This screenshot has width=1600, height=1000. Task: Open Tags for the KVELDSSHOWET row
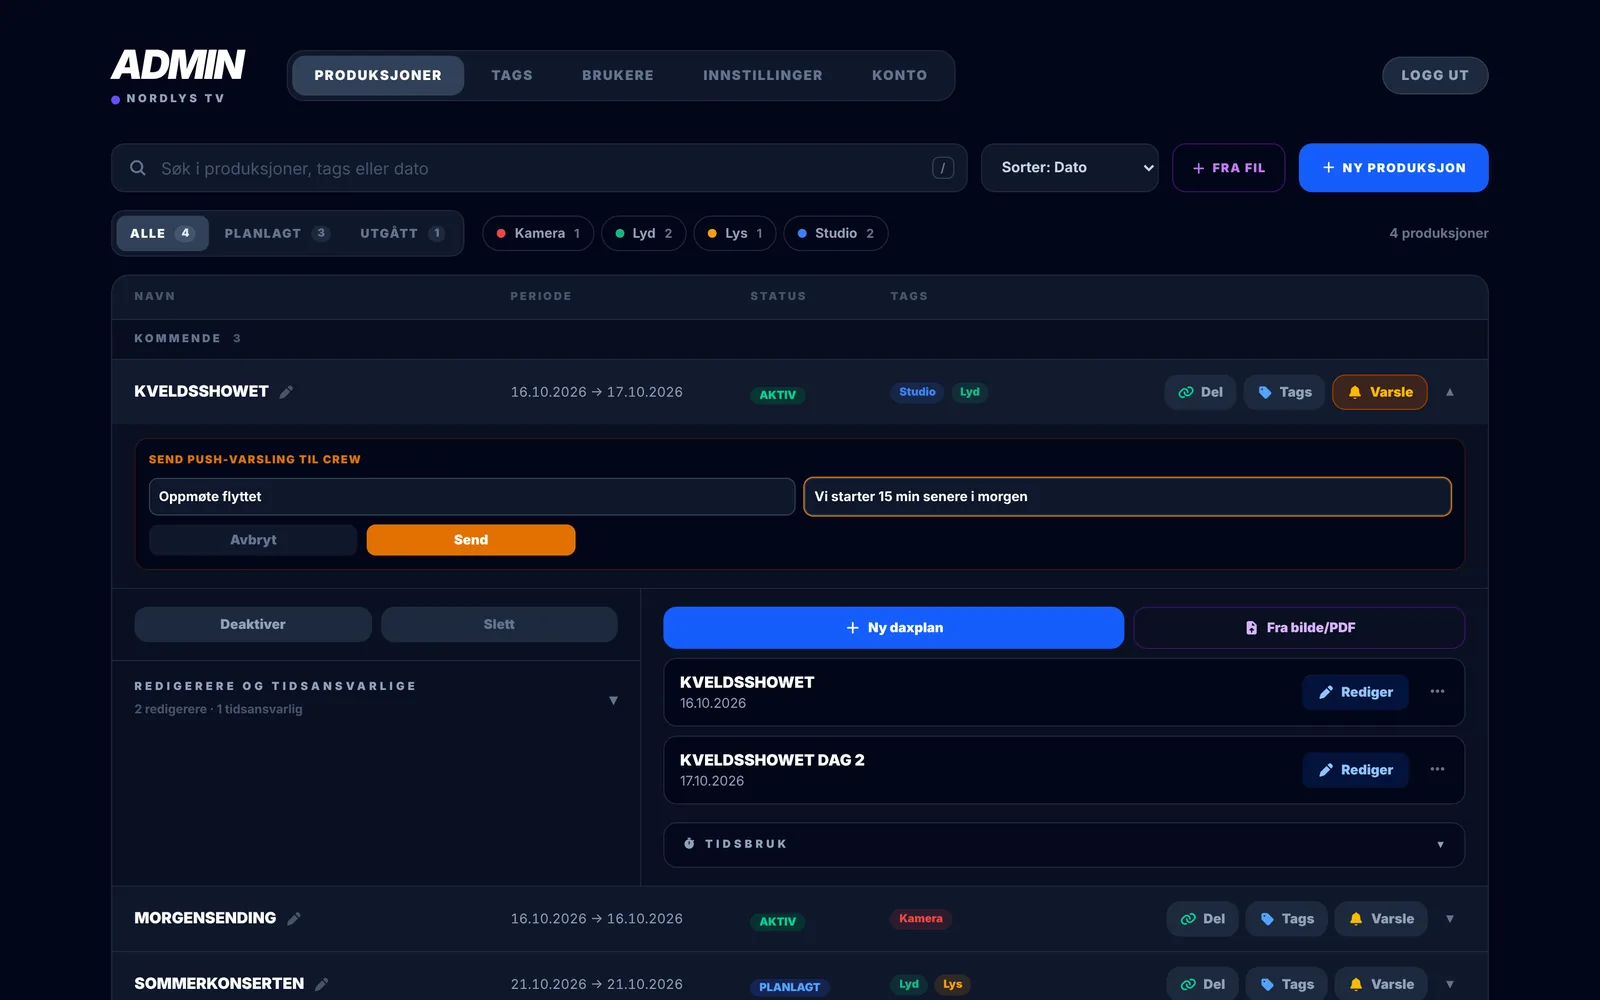[1285, 392]
